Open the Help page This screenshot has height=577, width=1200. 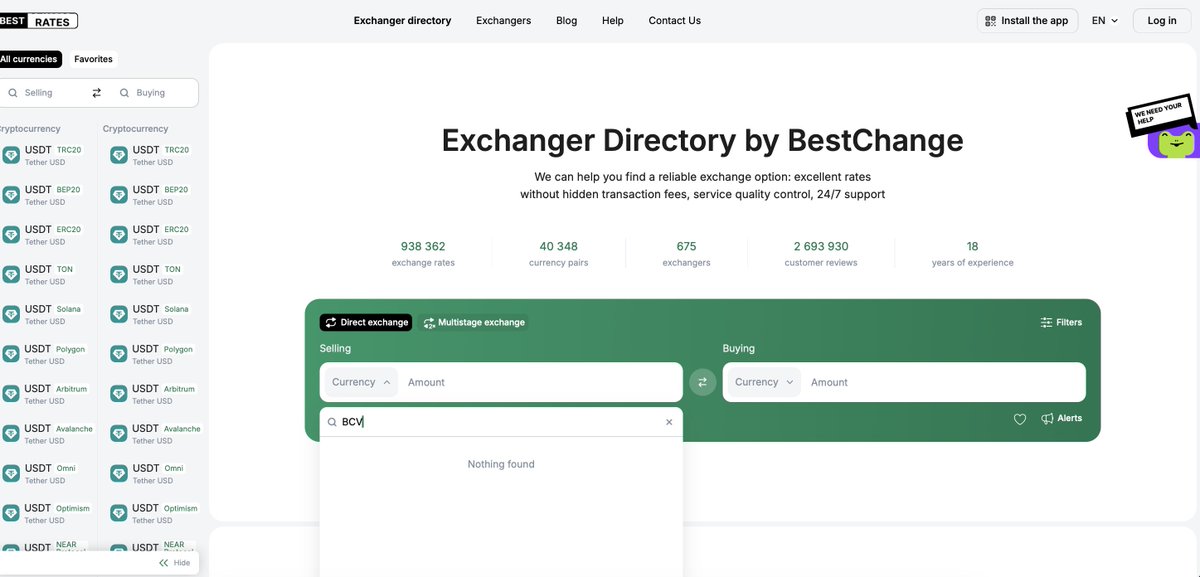613,20
